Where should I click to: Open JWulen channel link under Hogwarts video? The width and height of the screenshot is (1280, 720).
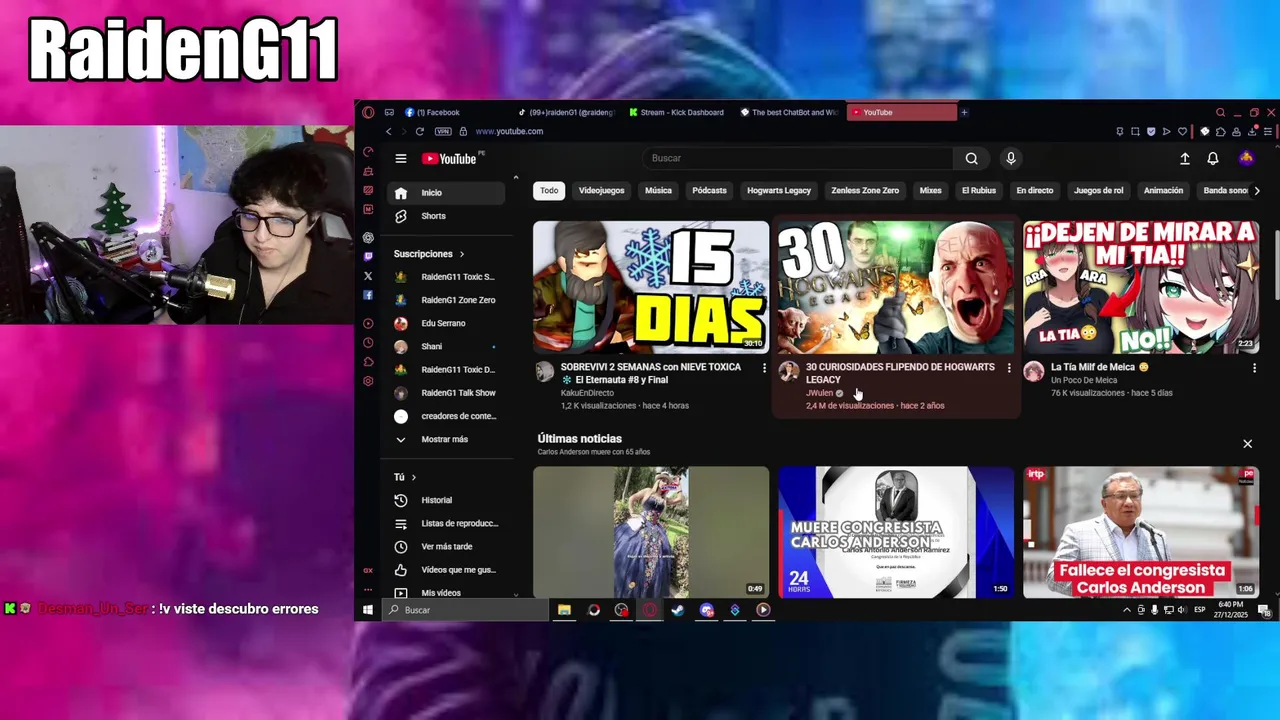click(x=819, y=393)
